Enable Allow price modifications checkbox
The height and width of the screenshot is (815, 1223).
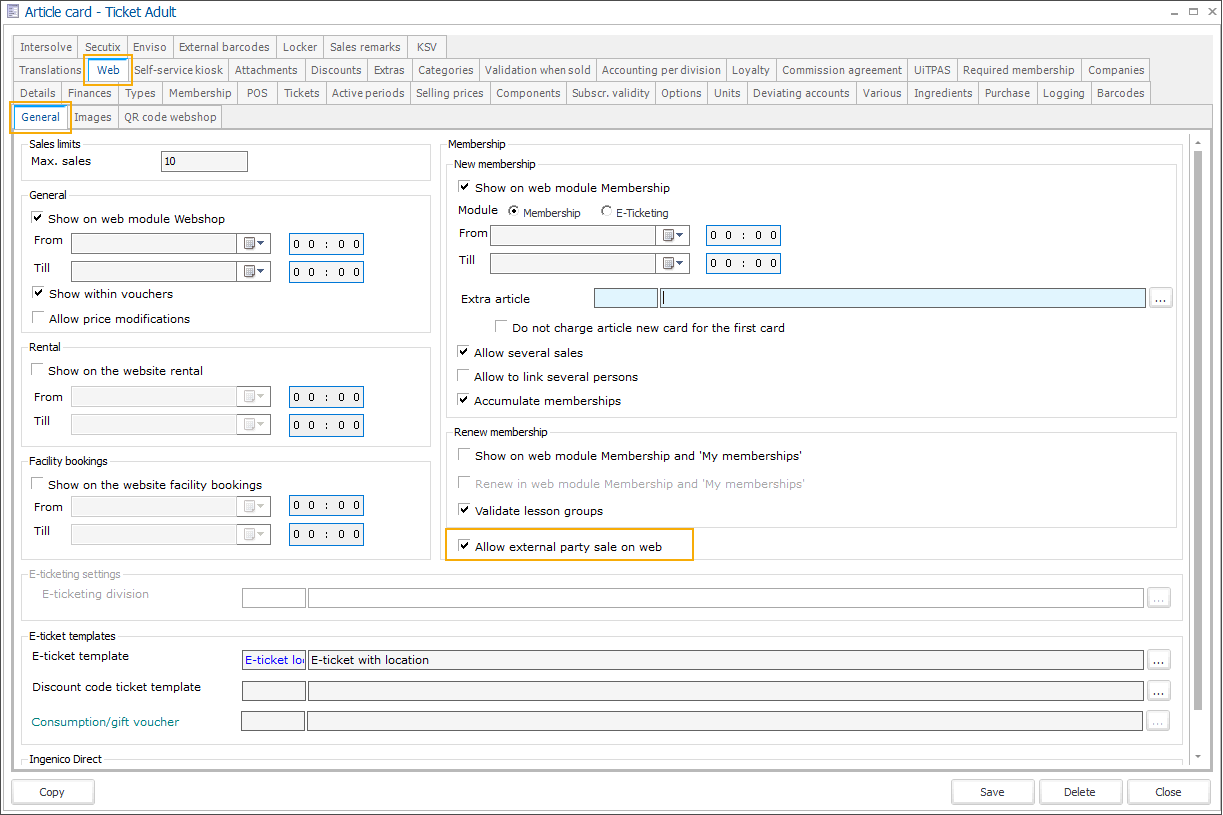click(39, 319)
